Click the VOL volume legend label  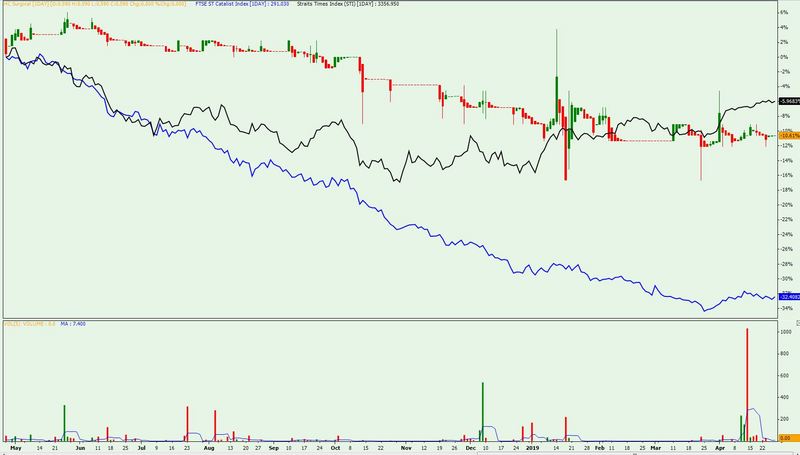(x=29, y=323)
